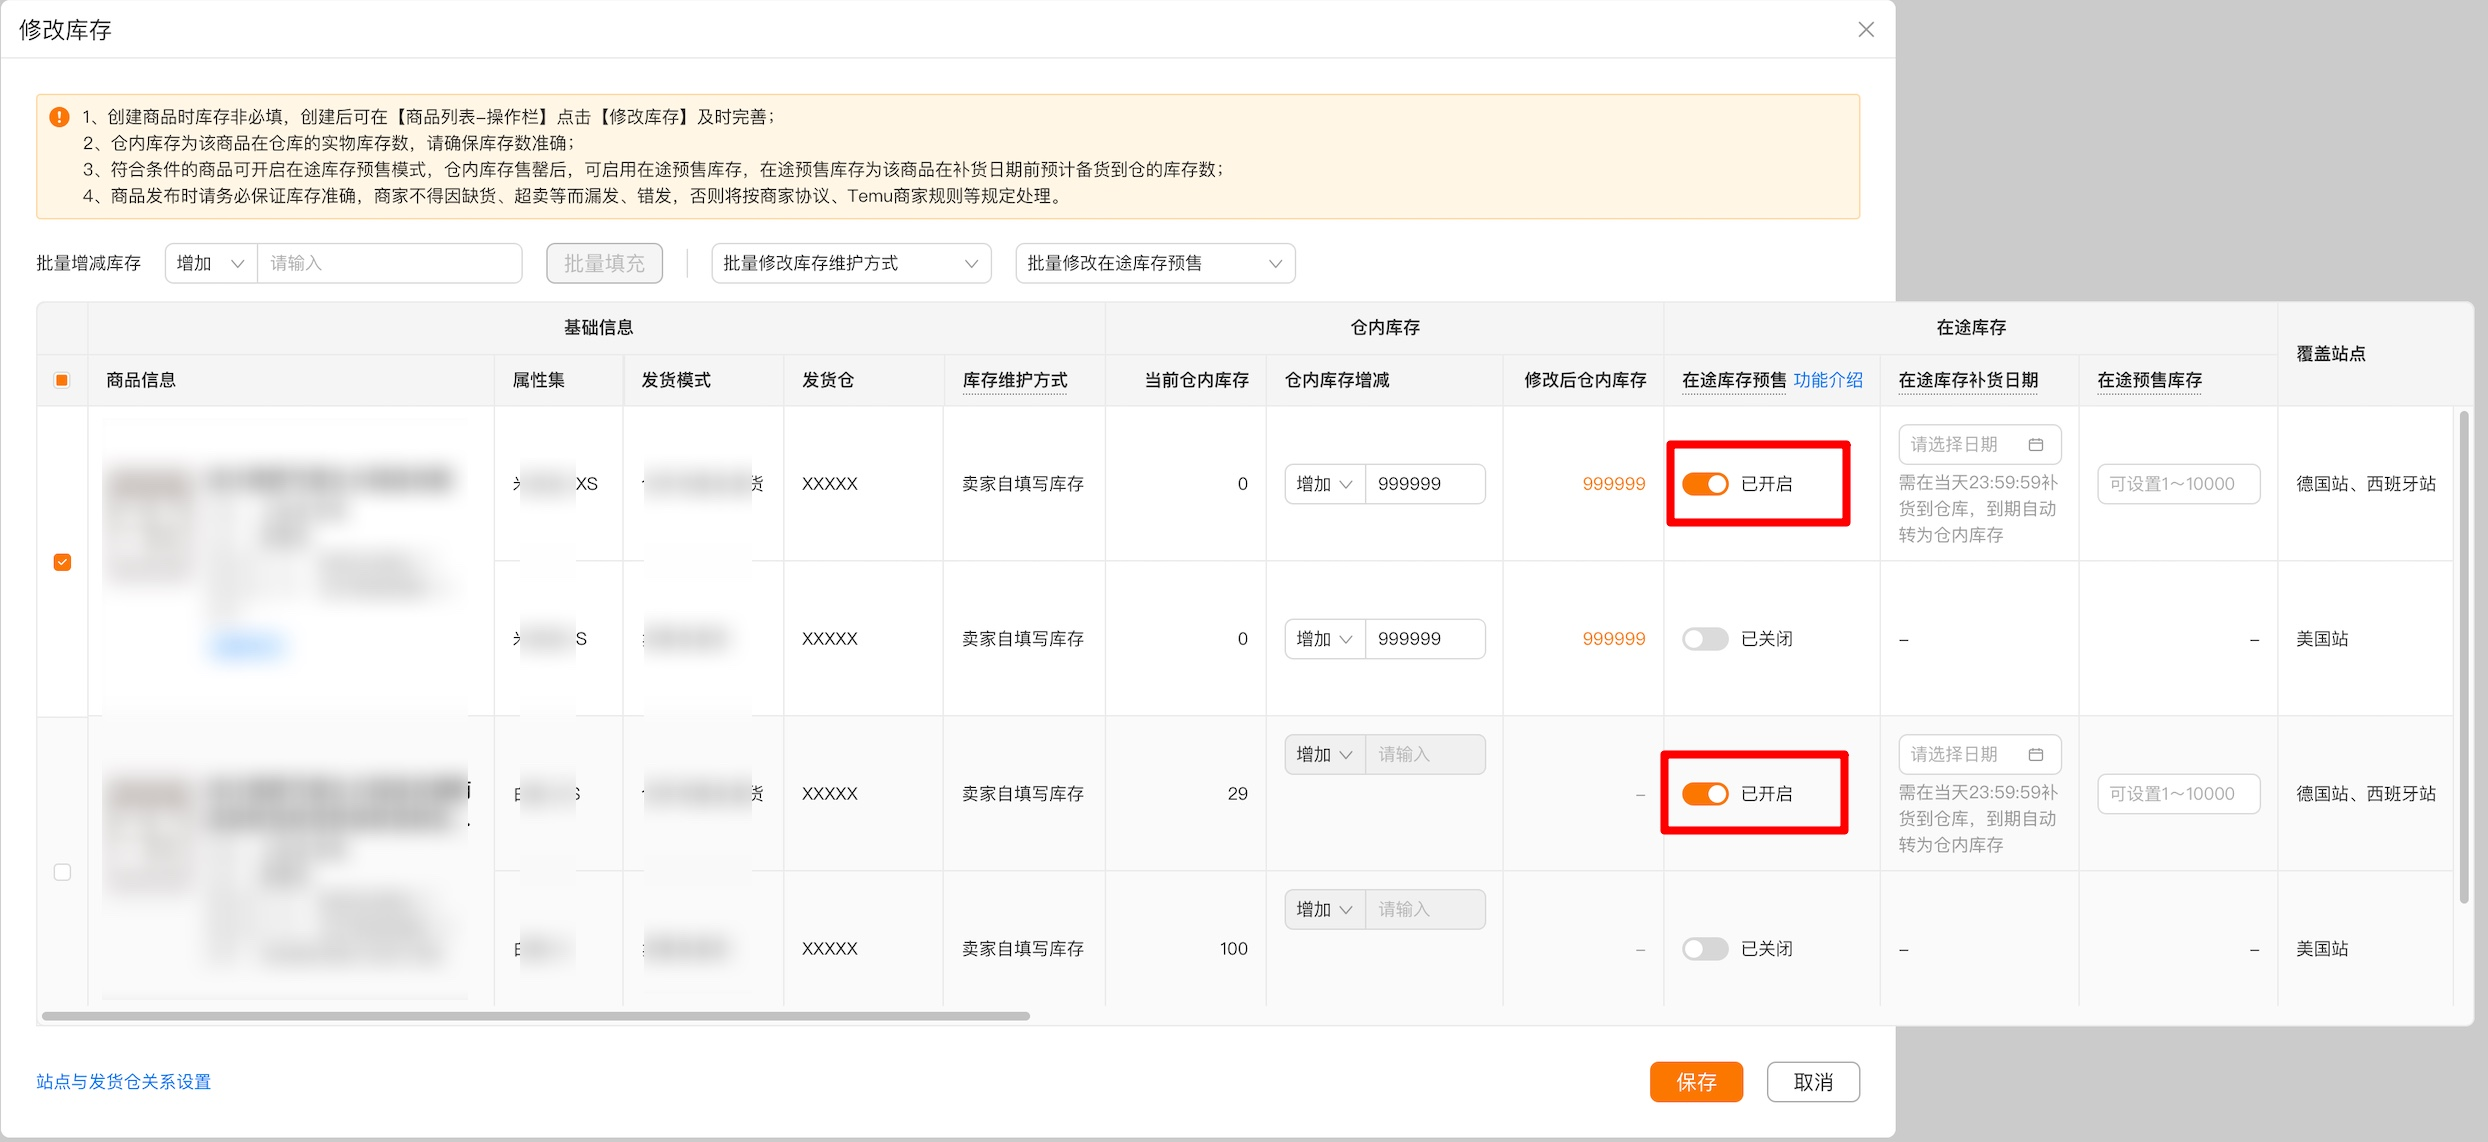Enable the 已关闭 toggle in the last row
Screen dimensions: 2488x1142
(1705, 948)
